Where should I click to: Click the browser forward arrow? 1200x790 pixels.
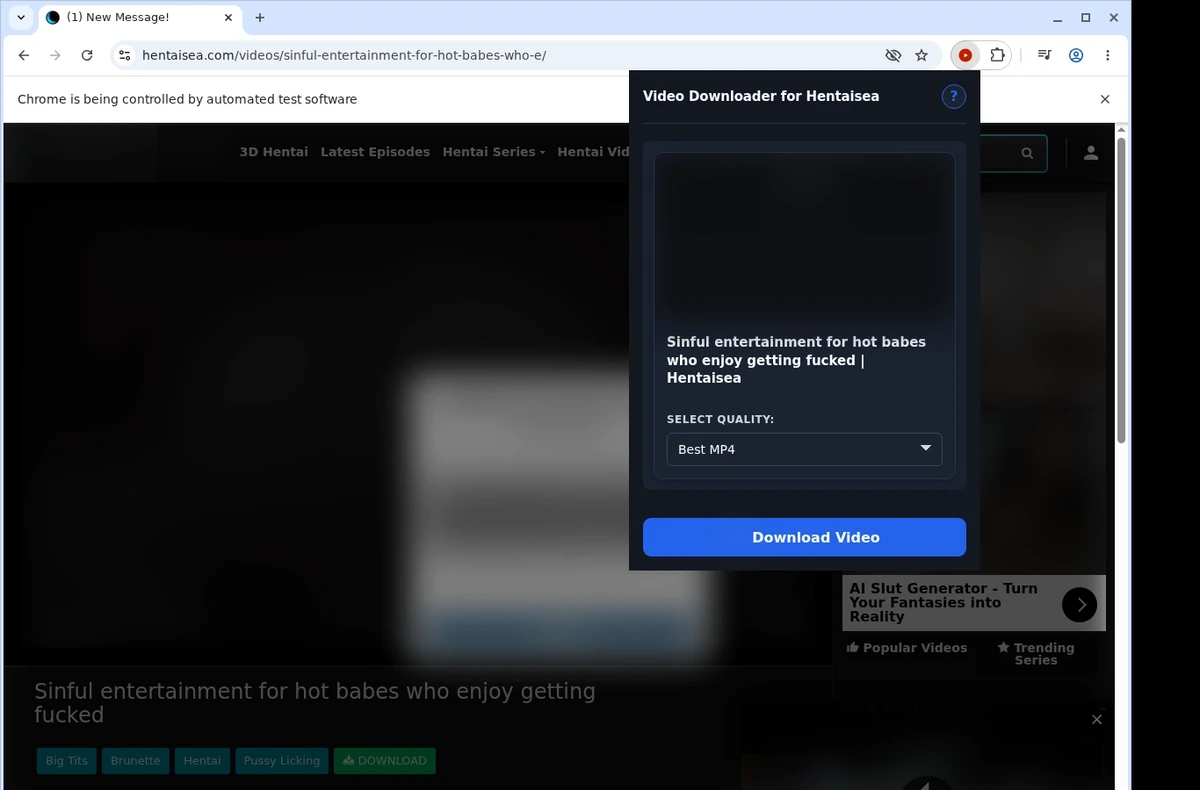pos(55,56)
